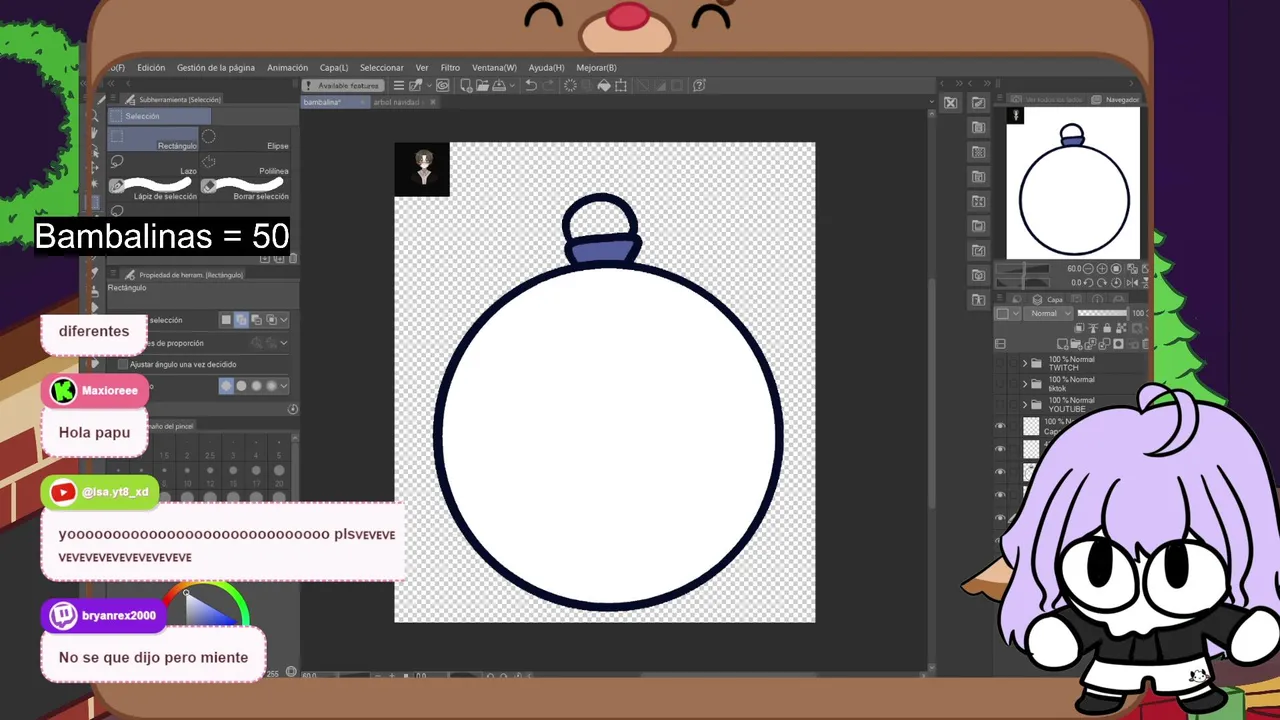Expand the YOUTUBE layer folder
The width and height of the screenshot is (1280, 720).
pos(1025,404)
